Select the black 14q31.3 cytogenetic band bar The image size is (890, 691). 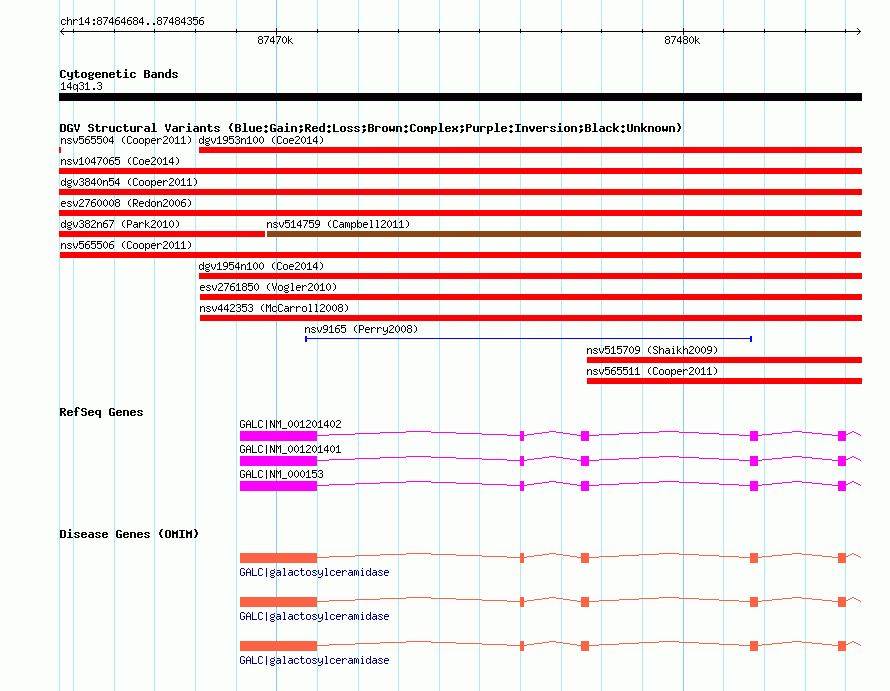tap(460, 97)
